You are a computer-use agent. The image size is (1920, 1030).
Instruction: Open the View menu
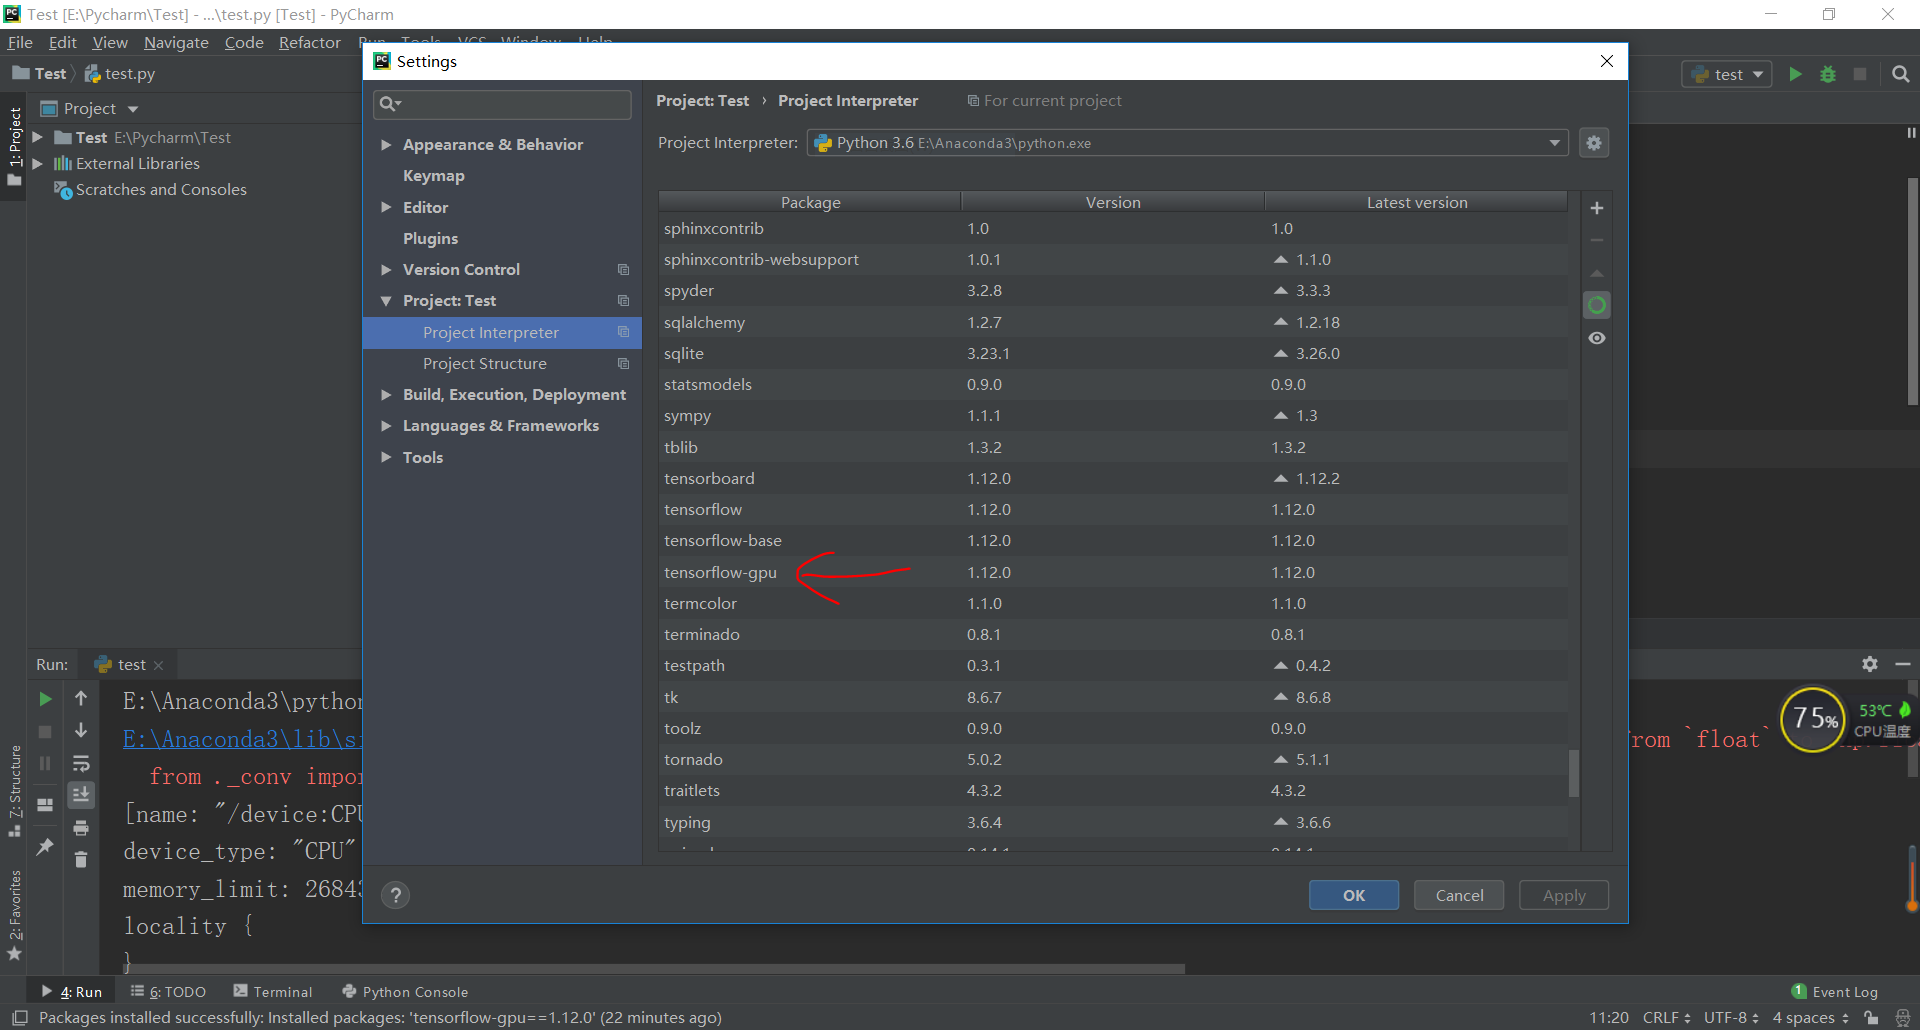[x=110, y=42]
